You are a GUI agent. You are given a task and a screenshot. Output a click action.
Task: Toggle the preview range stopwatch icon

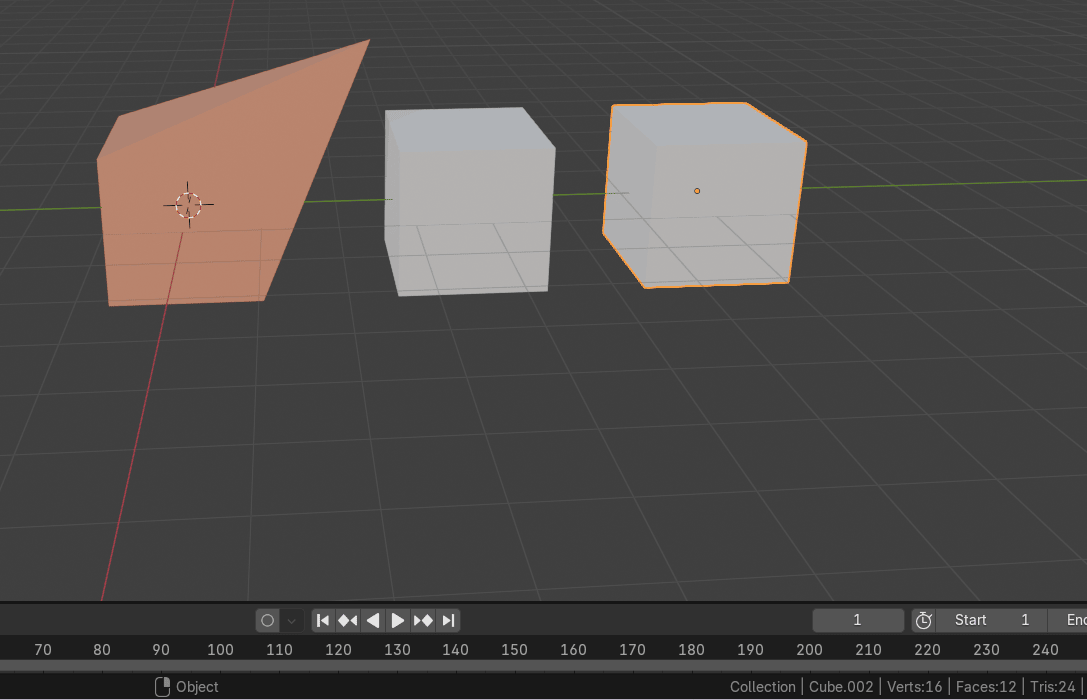coord(923,620)
